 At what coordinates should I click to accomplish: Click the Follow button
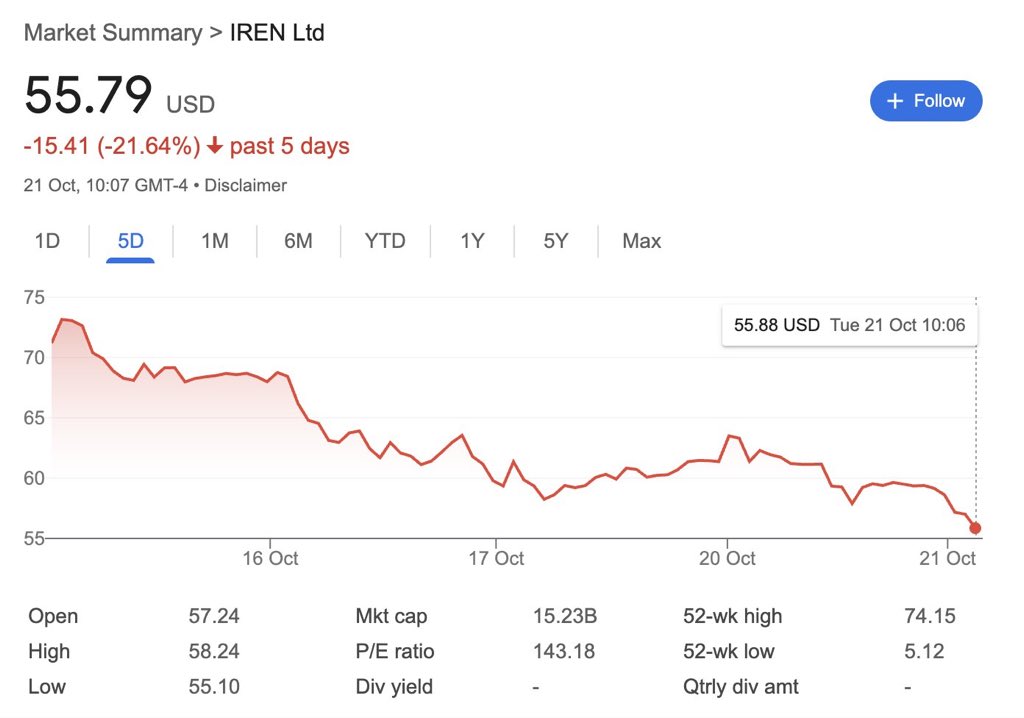coord(926,100)
